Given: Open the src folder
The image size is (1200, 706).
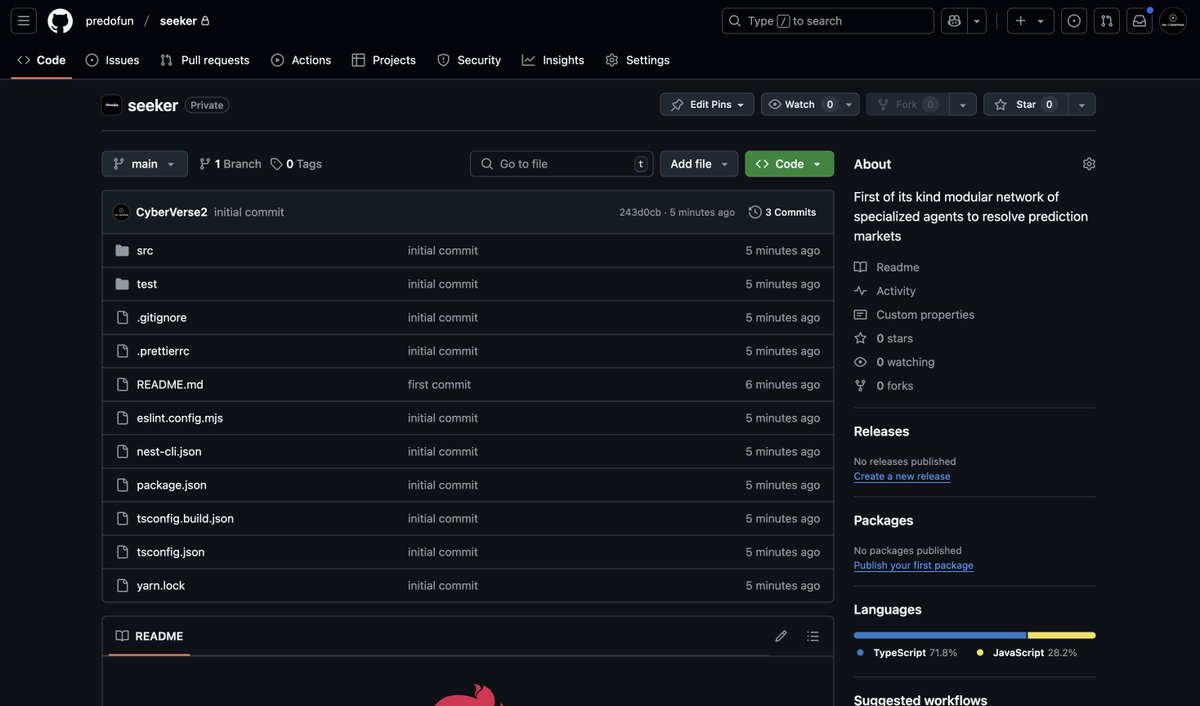Looking at the screenshot, I should point(145,251).
